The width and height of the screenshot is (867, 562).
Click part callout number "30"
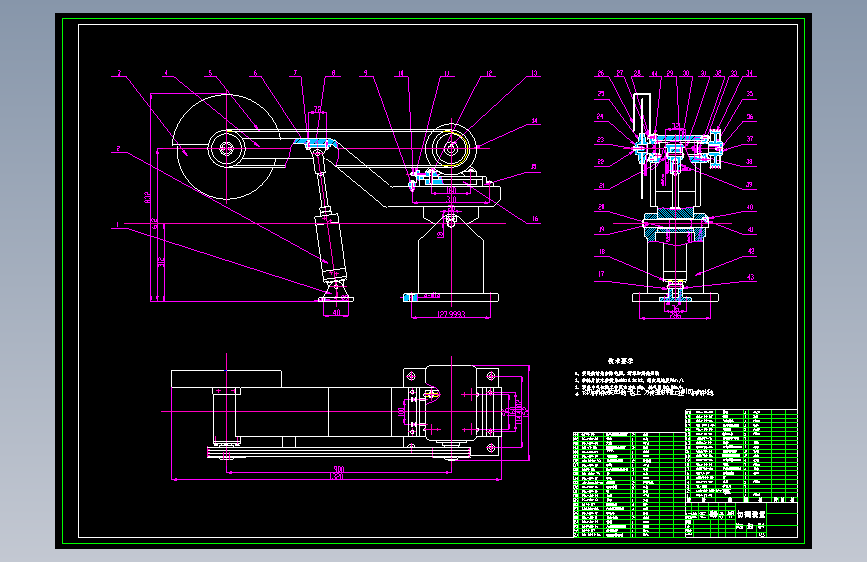[x=686, y=72]
